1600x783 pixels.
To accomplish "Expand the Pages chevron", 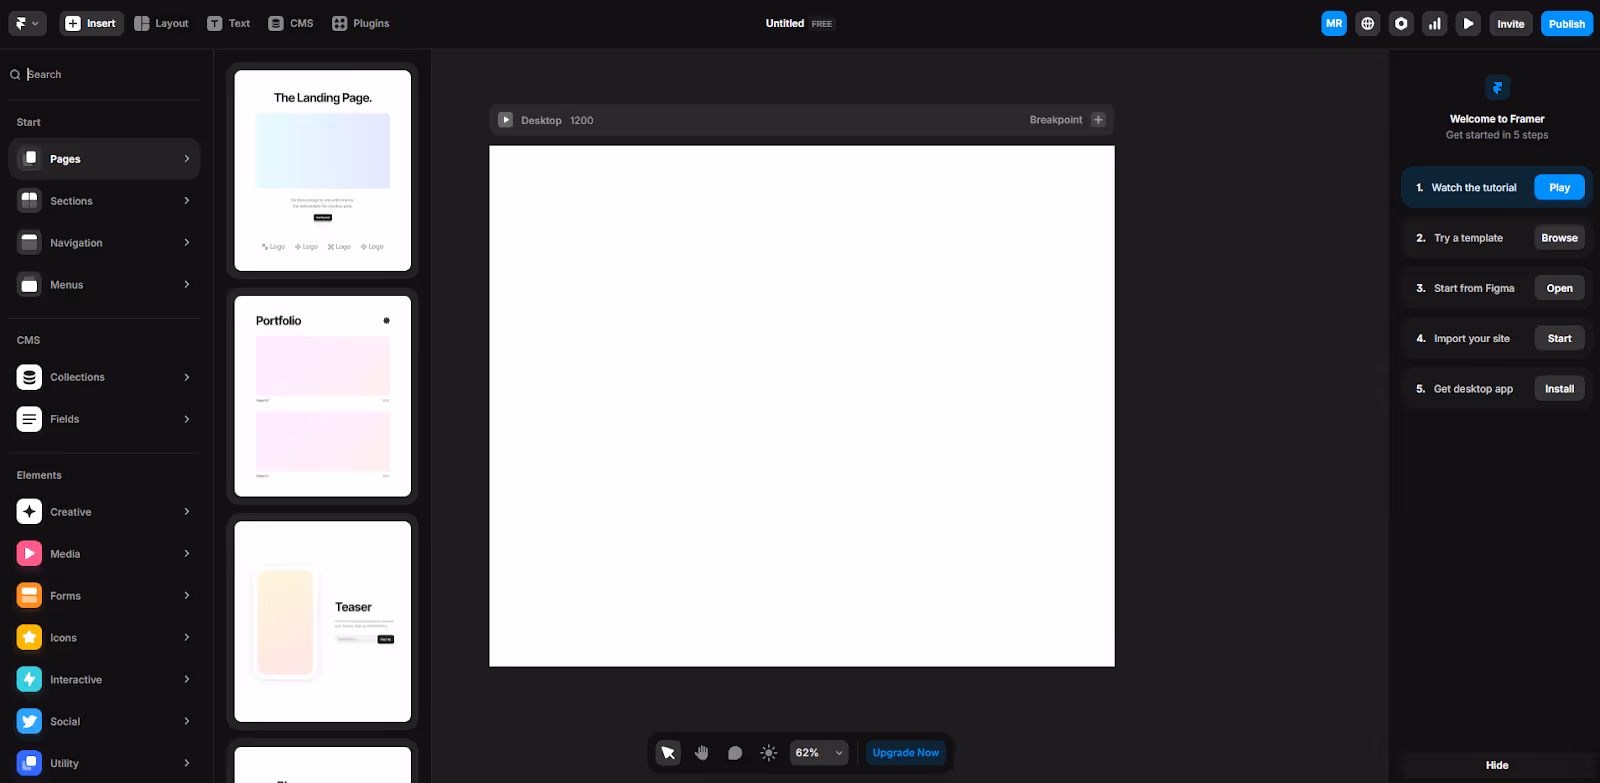I will point(187,158).
